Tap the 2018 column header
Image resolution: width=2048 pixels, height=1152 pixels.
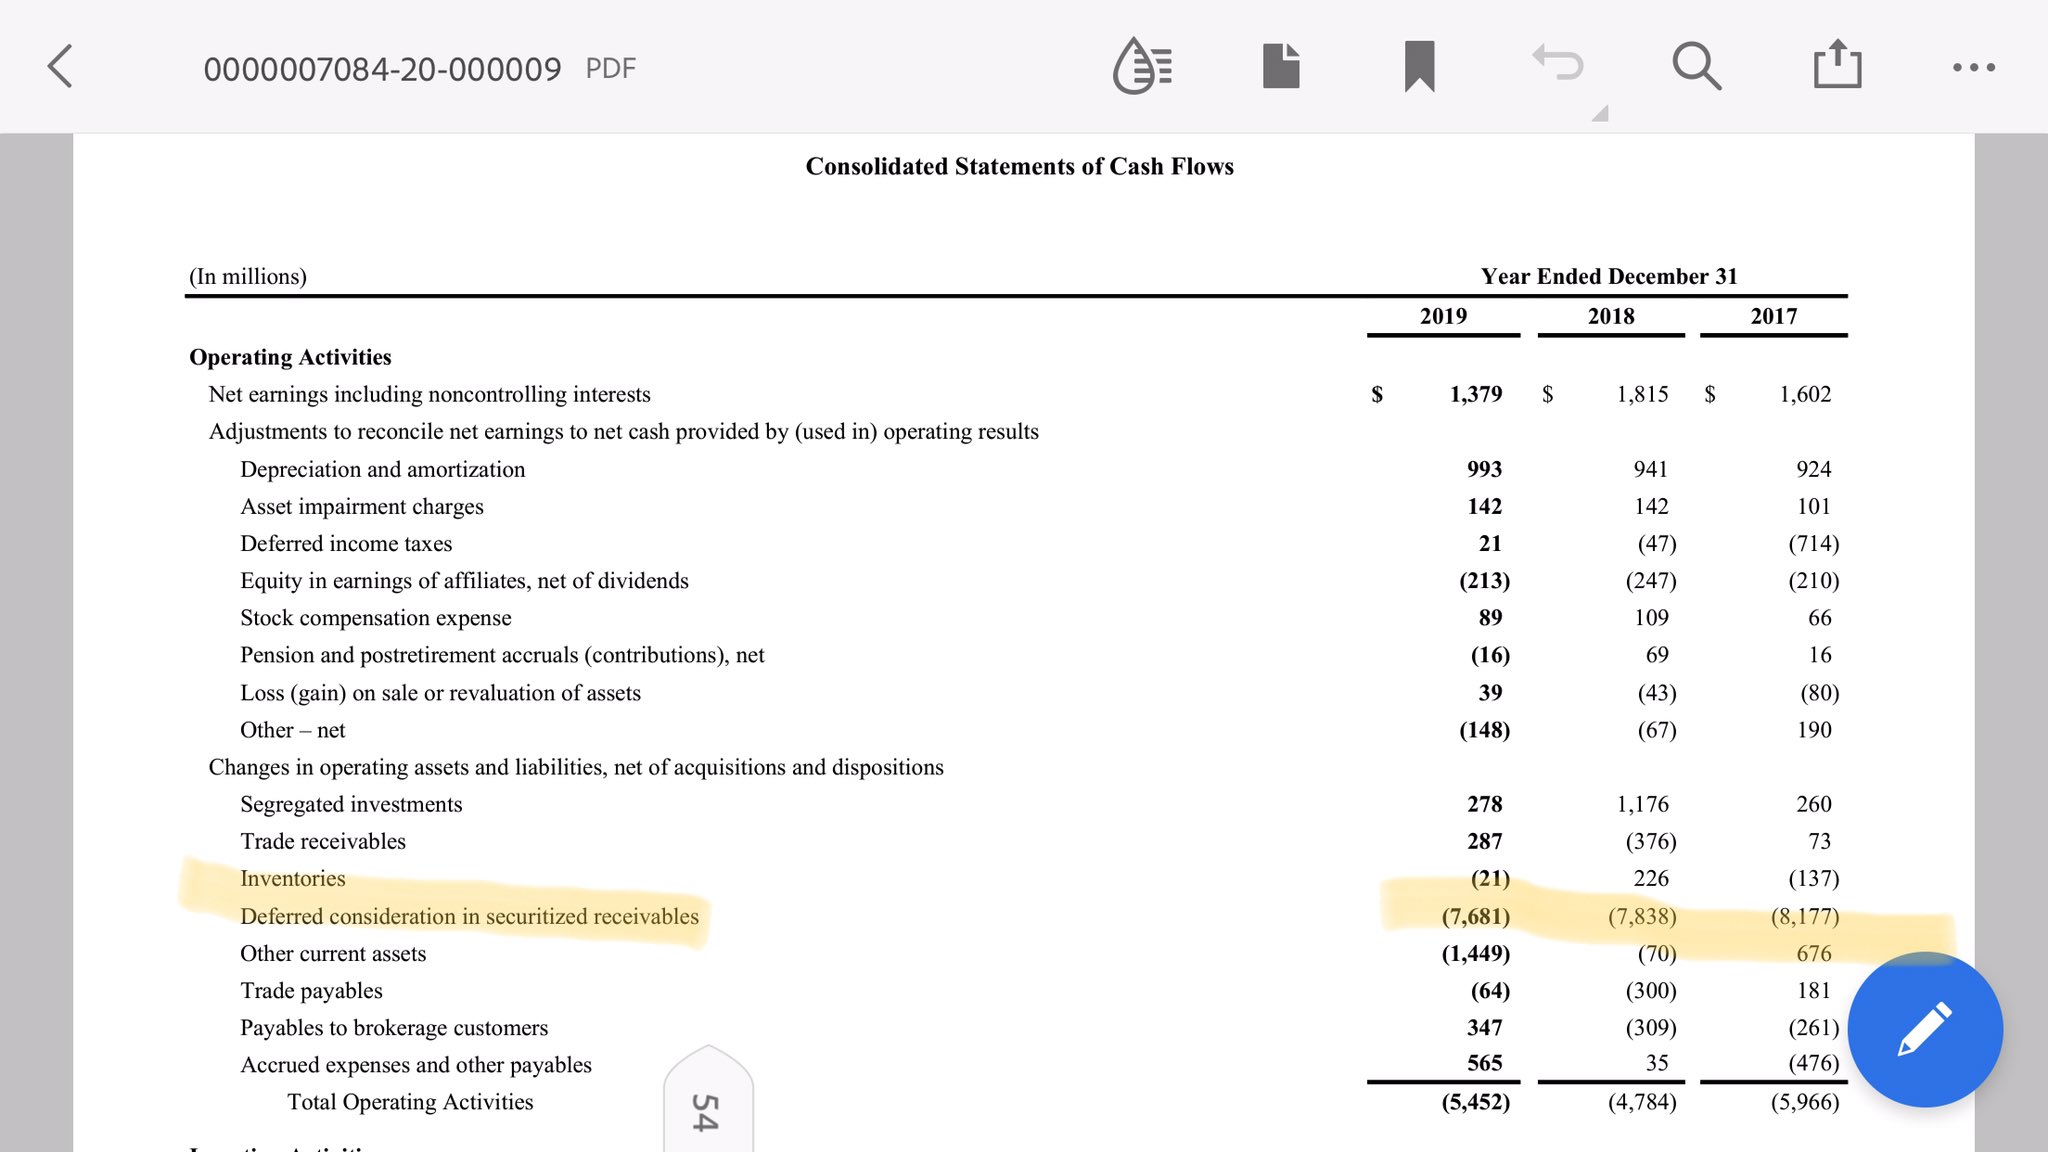tap(1610, 316)
